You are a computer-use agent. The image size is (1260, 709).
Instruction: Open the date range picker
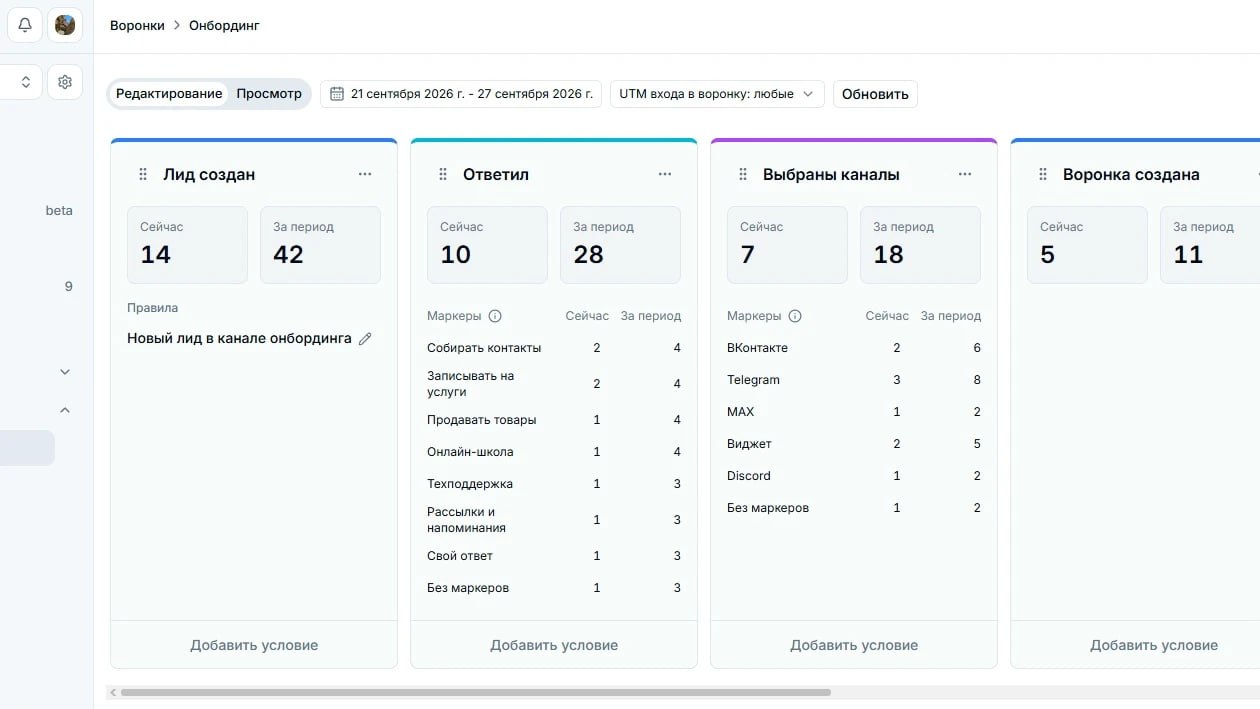[461, 94]
